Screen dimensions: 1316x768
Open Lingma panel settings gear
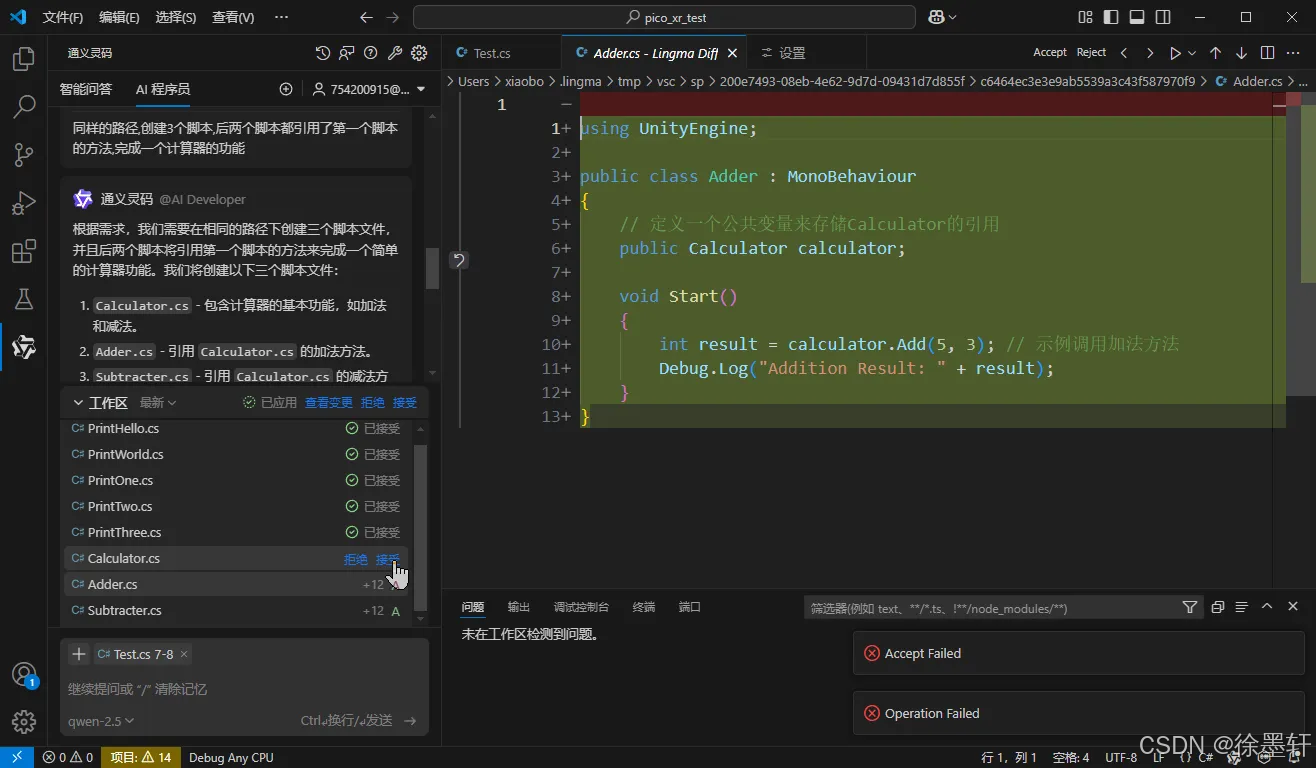pos(419,53)
